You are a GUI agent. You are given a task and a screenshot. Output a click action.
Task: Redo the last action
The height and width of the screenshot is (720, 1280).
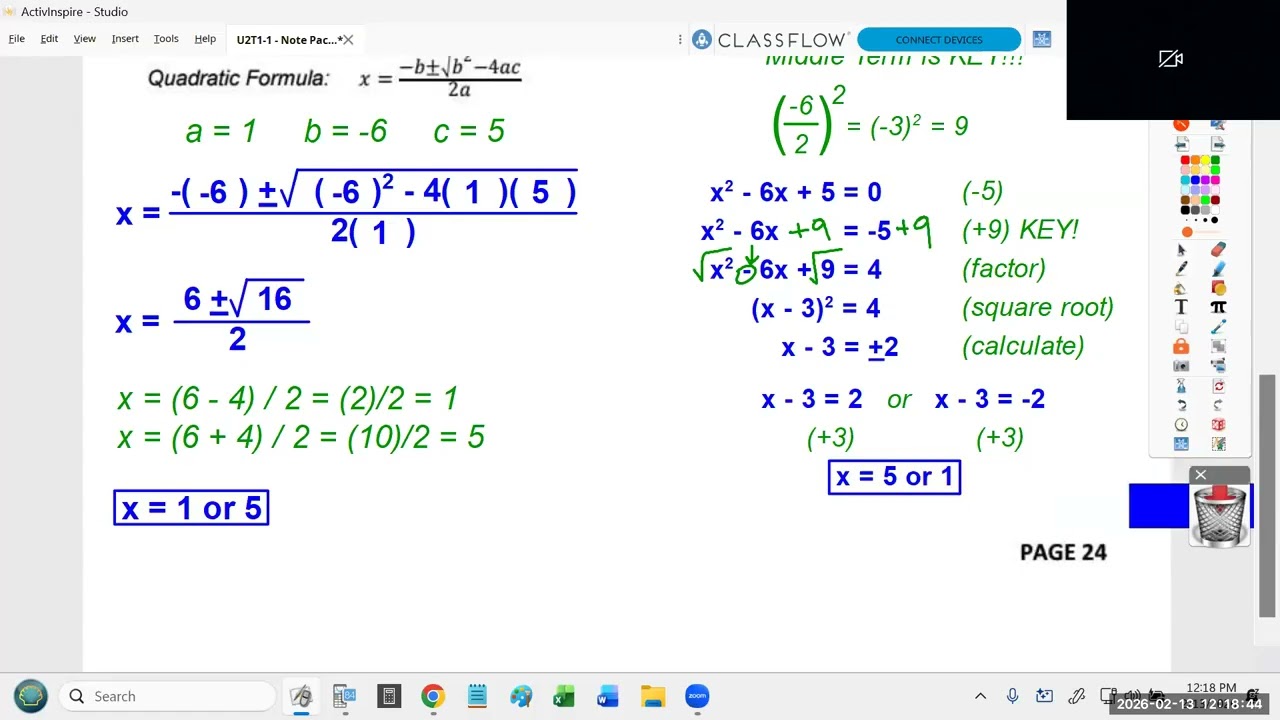coord(1219,404)
